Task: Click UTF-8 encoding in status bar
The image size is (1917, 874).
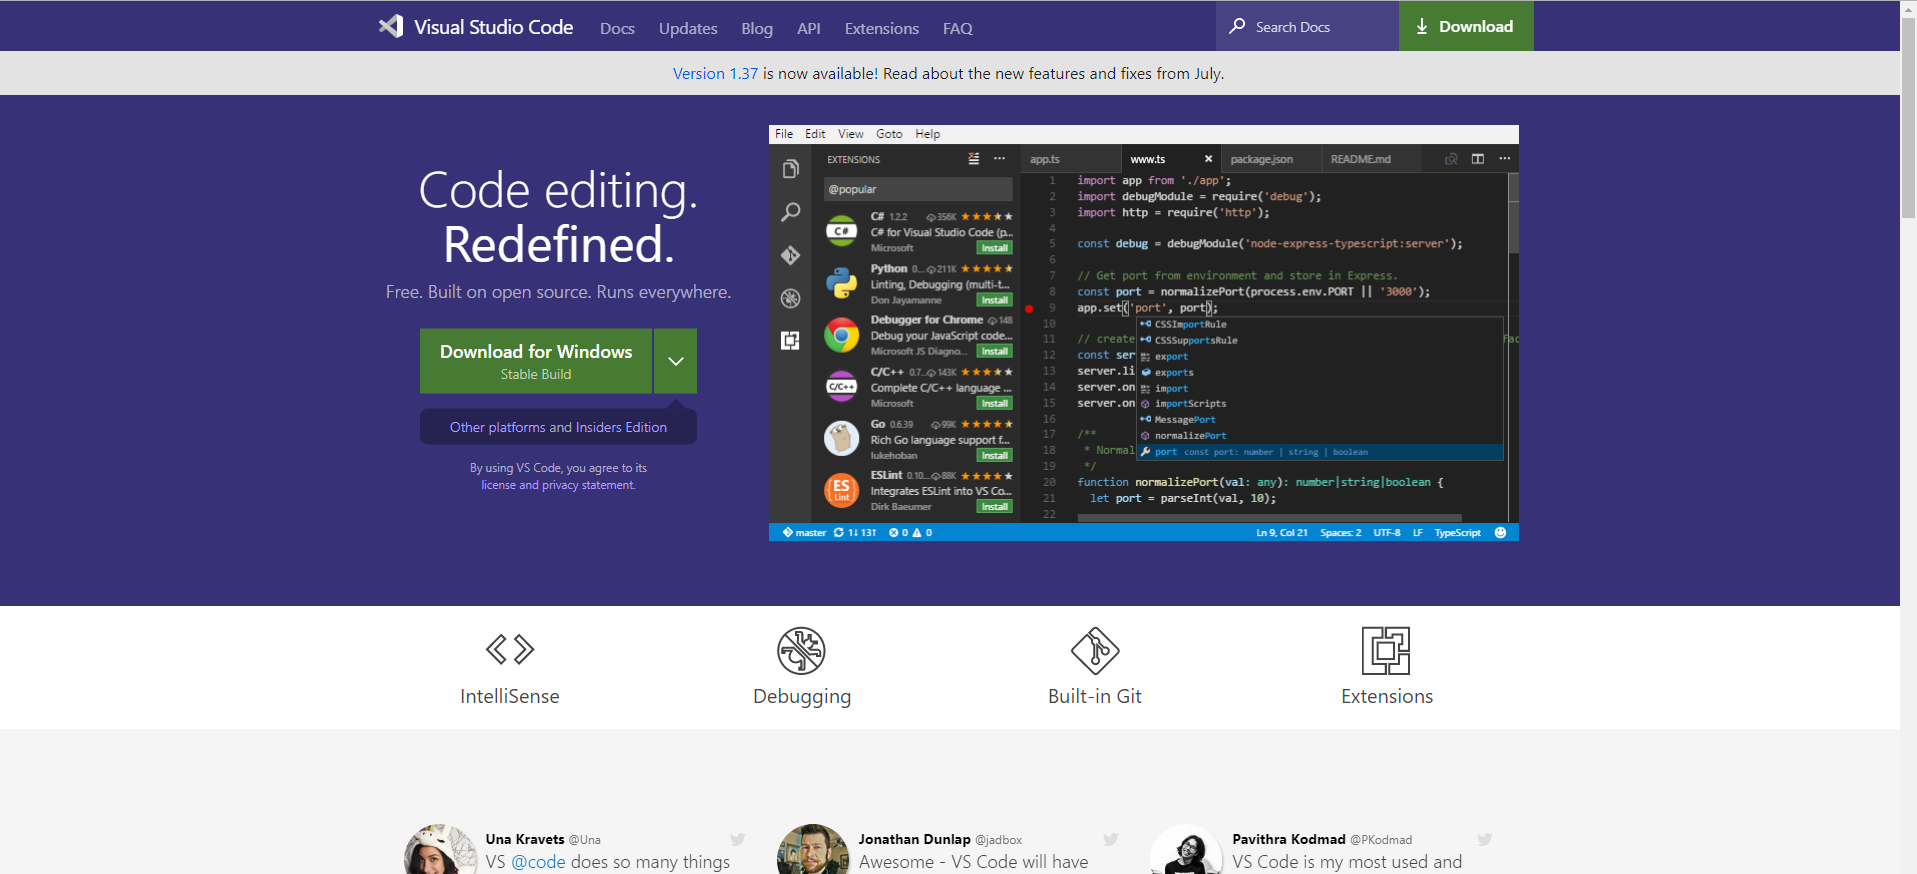Action: [1387, 533]
